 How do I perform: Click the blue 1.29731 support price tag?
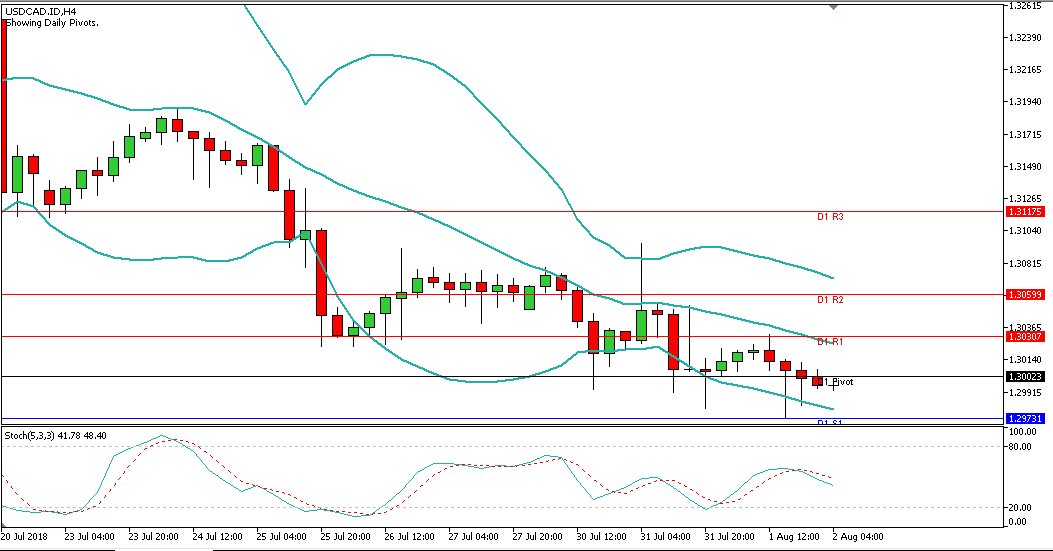tap(1027, 419)
